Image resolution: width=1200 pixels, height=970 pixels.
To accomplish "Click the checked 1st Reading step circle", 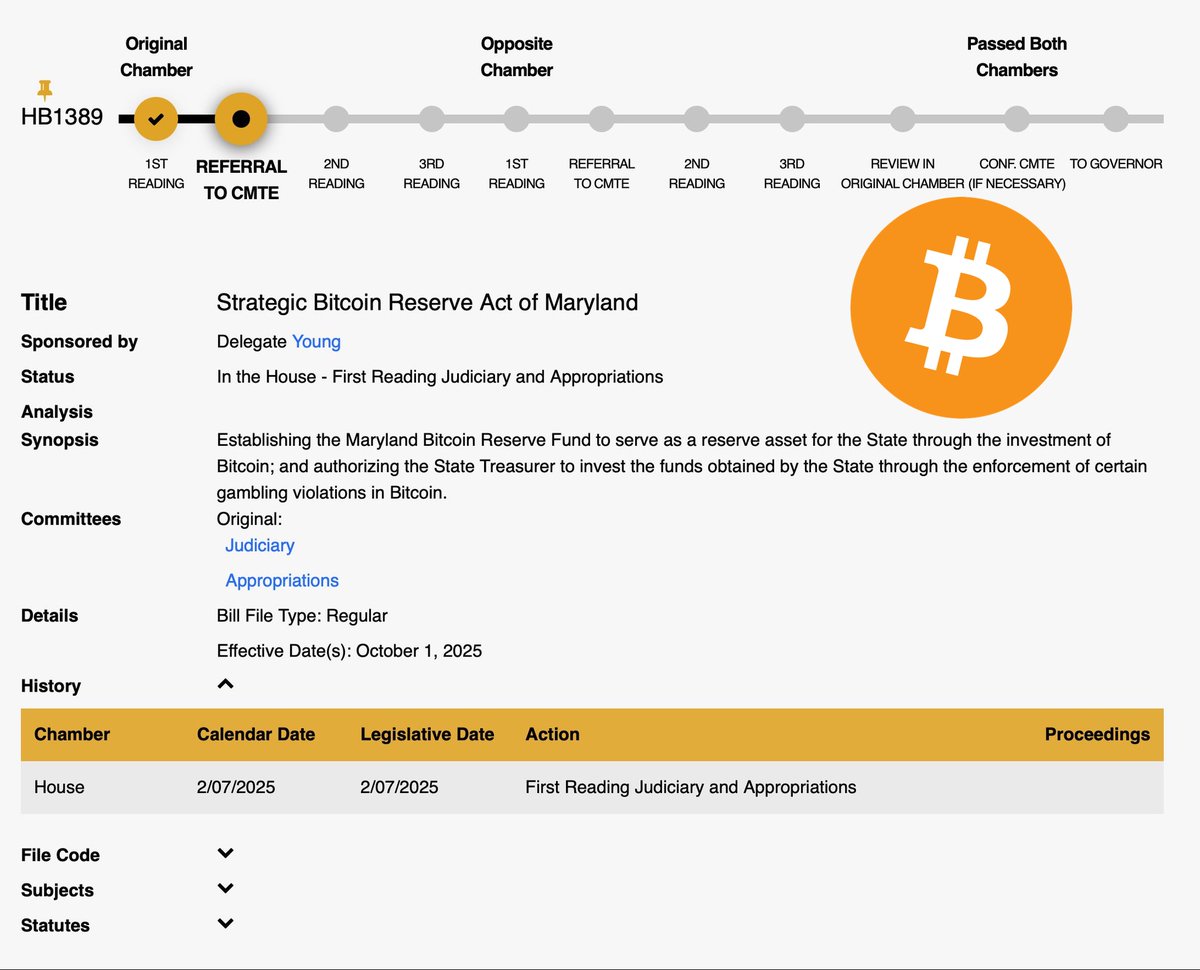I will pyautogui.click(x=156, y=119).
